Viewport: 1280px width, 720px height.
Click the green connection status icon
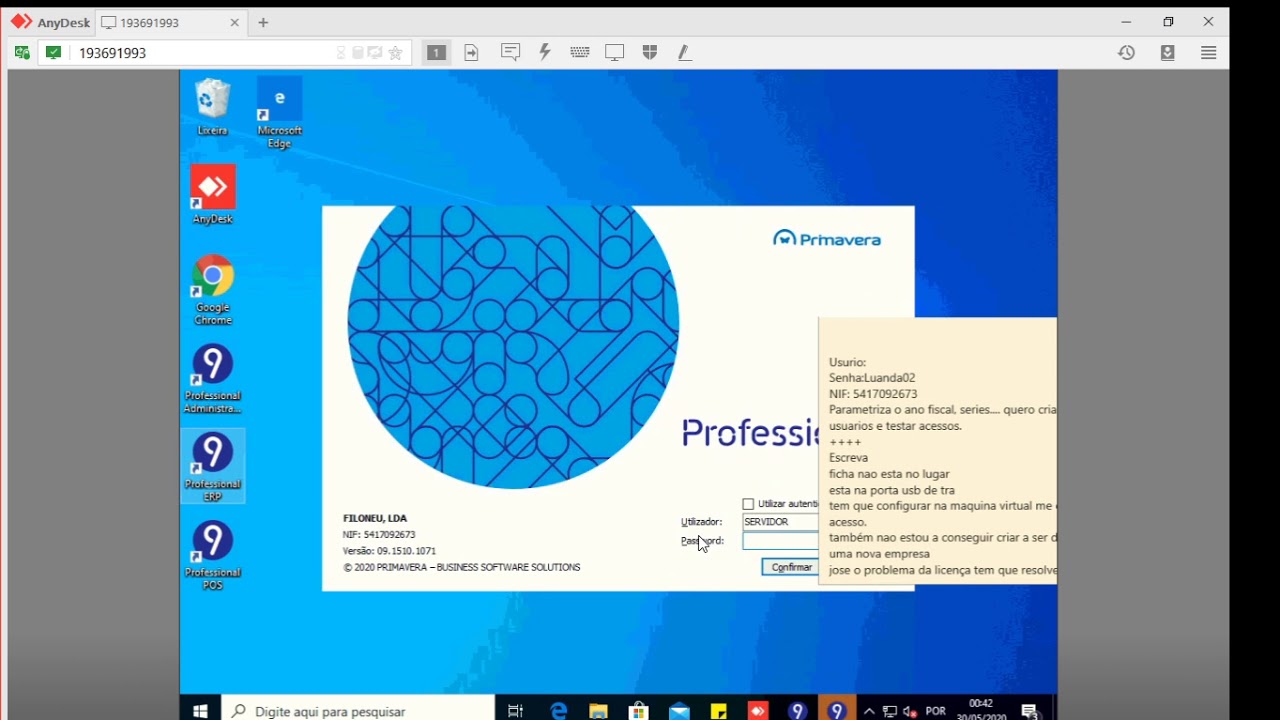(53, 52)
